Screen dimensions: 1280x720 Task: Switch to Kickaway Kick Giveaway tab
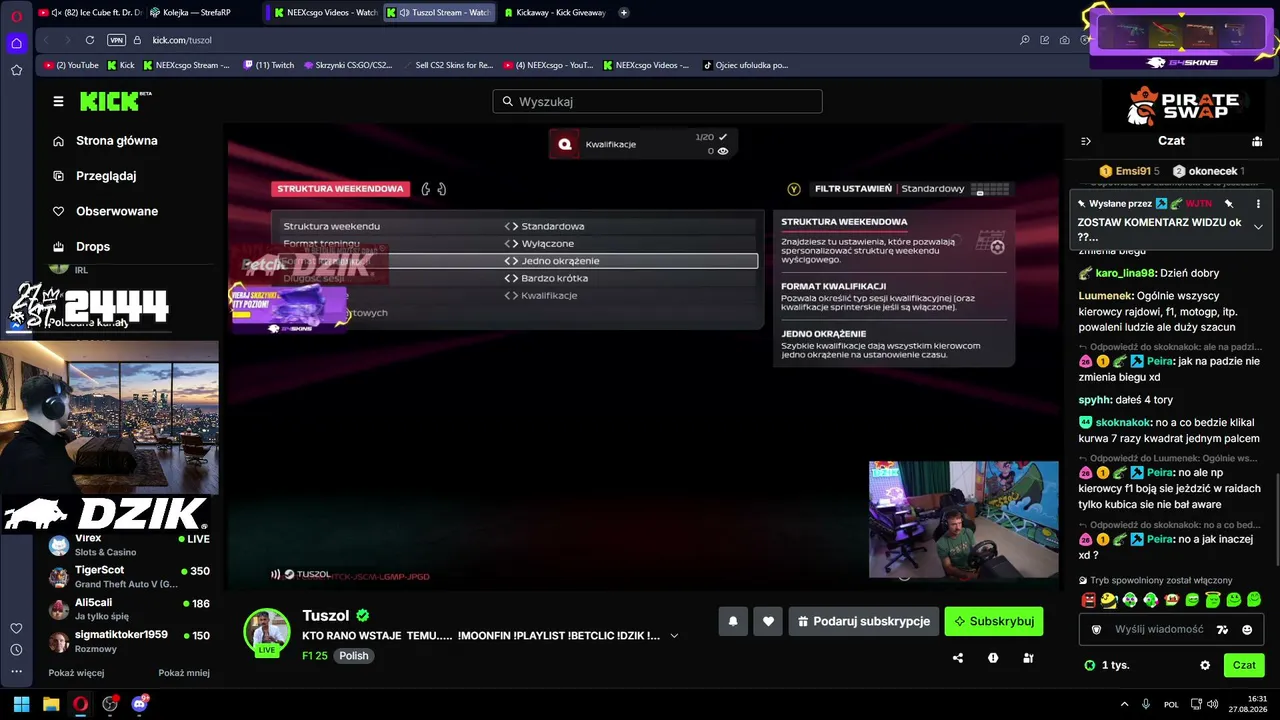[555, 13]
